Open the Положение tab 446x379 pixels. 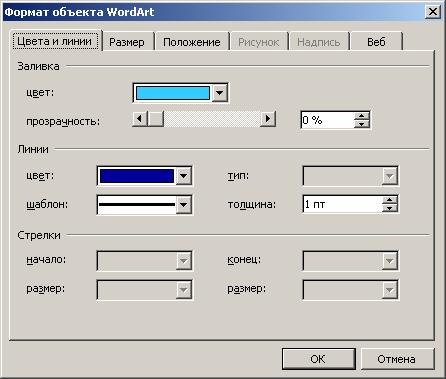click(192, 42)
